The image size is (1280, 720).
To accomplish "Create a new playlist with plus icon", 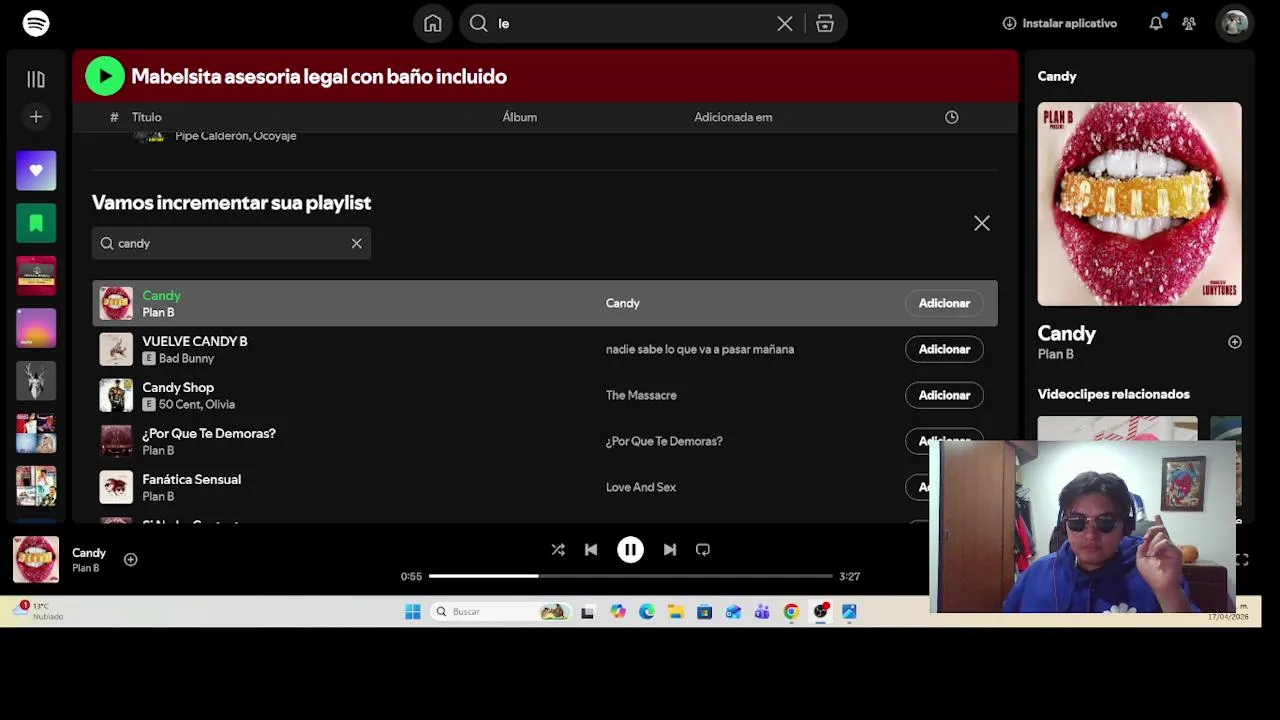I will pos(36,117).
